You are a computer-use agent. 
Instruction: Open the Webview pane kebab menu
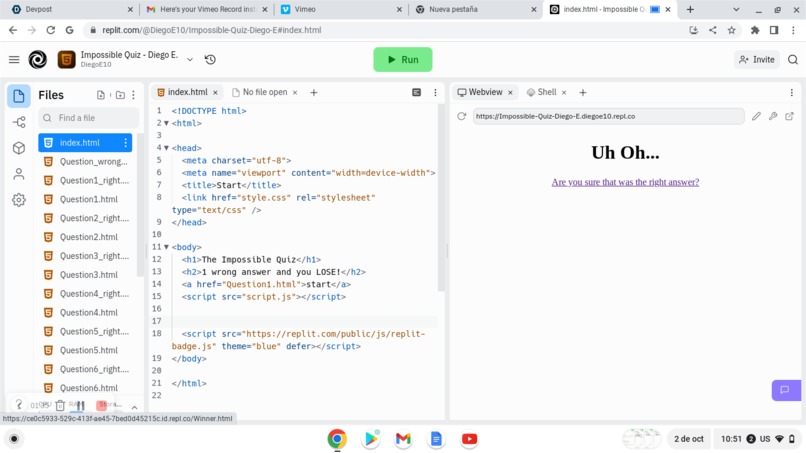(792, 93)
